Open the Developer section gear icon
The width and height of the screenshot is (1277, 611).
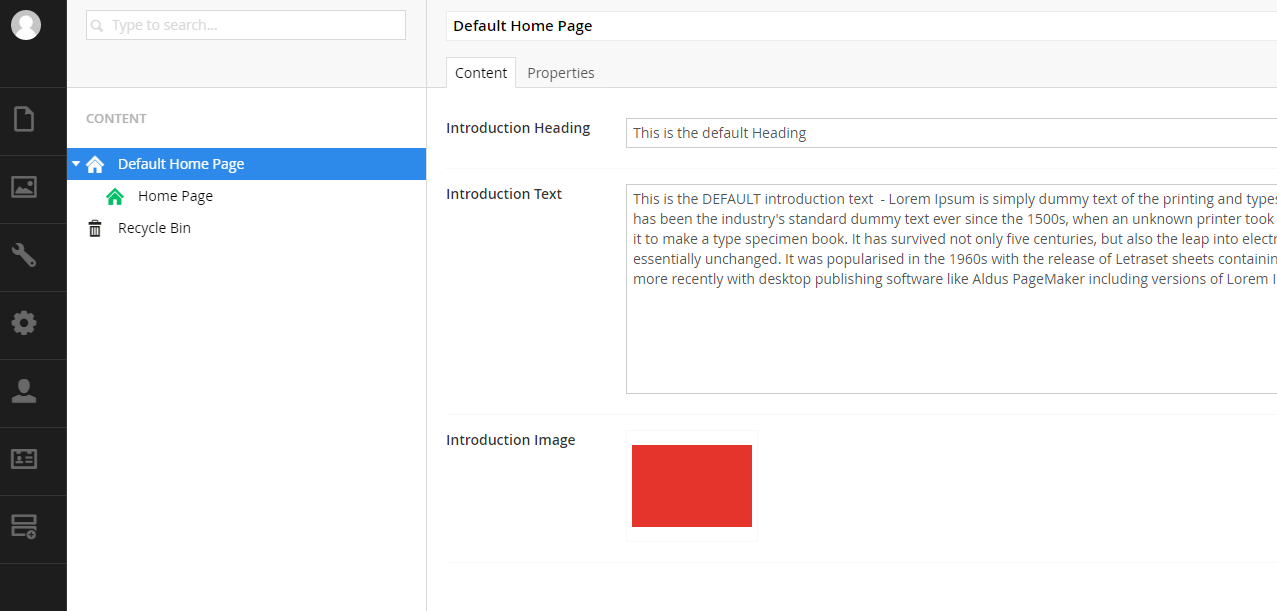pyautogui.click(x=24, y=323)
